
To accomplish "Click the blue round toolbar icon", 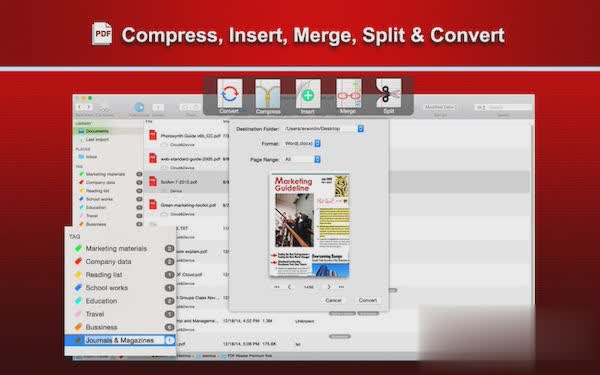I will pyautogui.click(x=139, y=108).
